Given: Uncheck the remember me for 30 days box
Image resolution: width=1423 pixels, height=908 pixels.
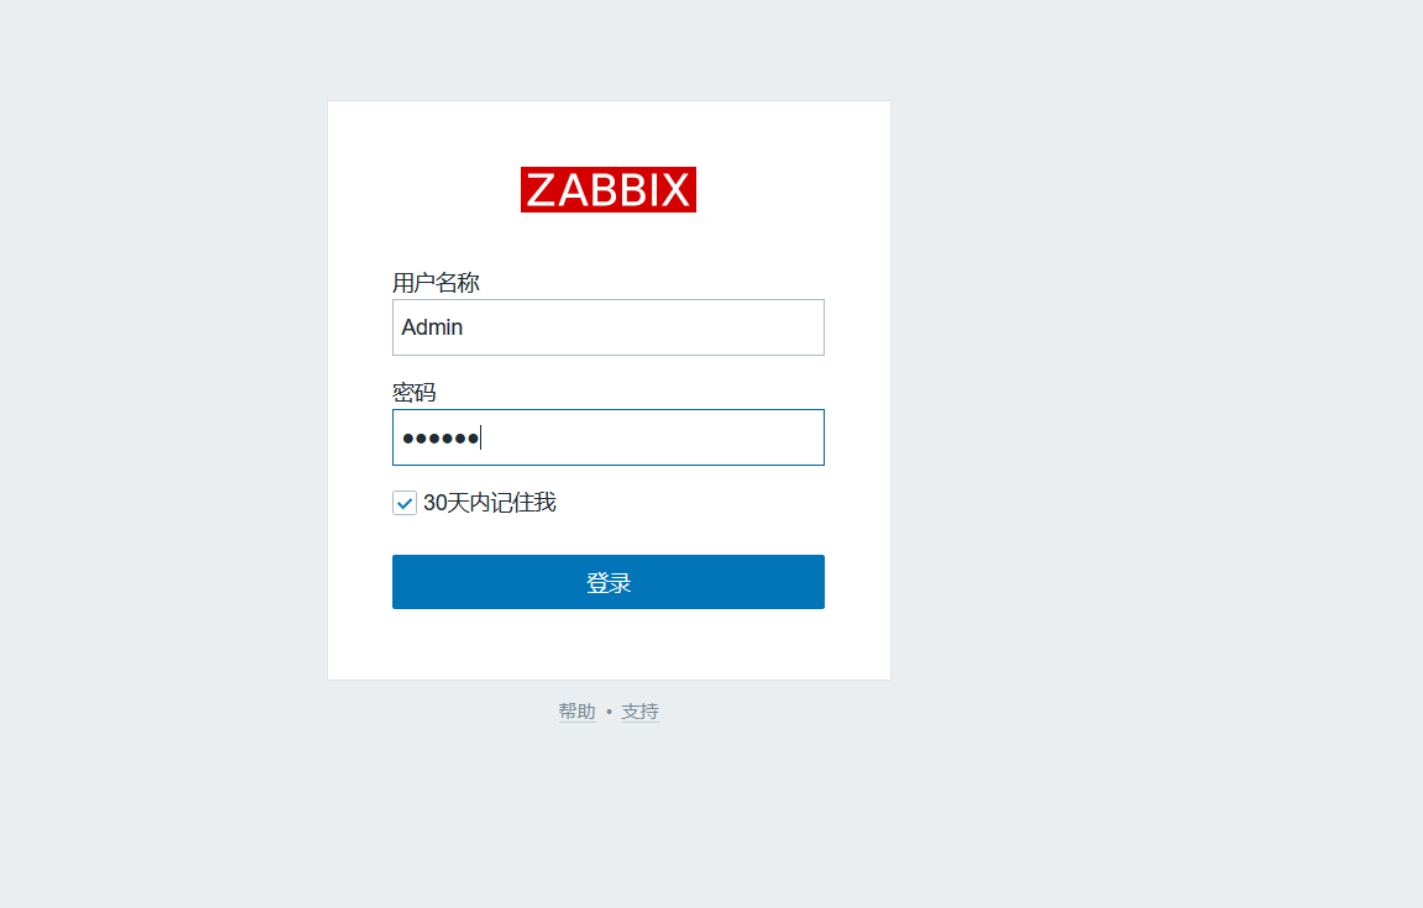Looking at the screenshot, I should [x=404, y=503].
